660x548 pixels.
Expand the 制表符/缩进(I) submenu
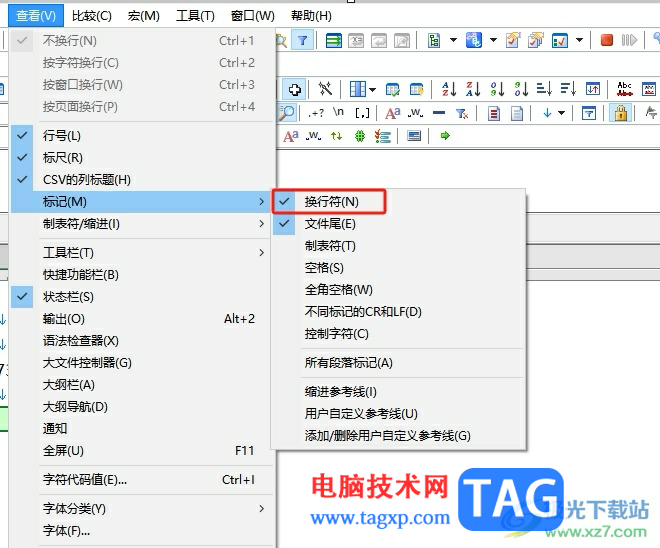(x=142, y=223)
